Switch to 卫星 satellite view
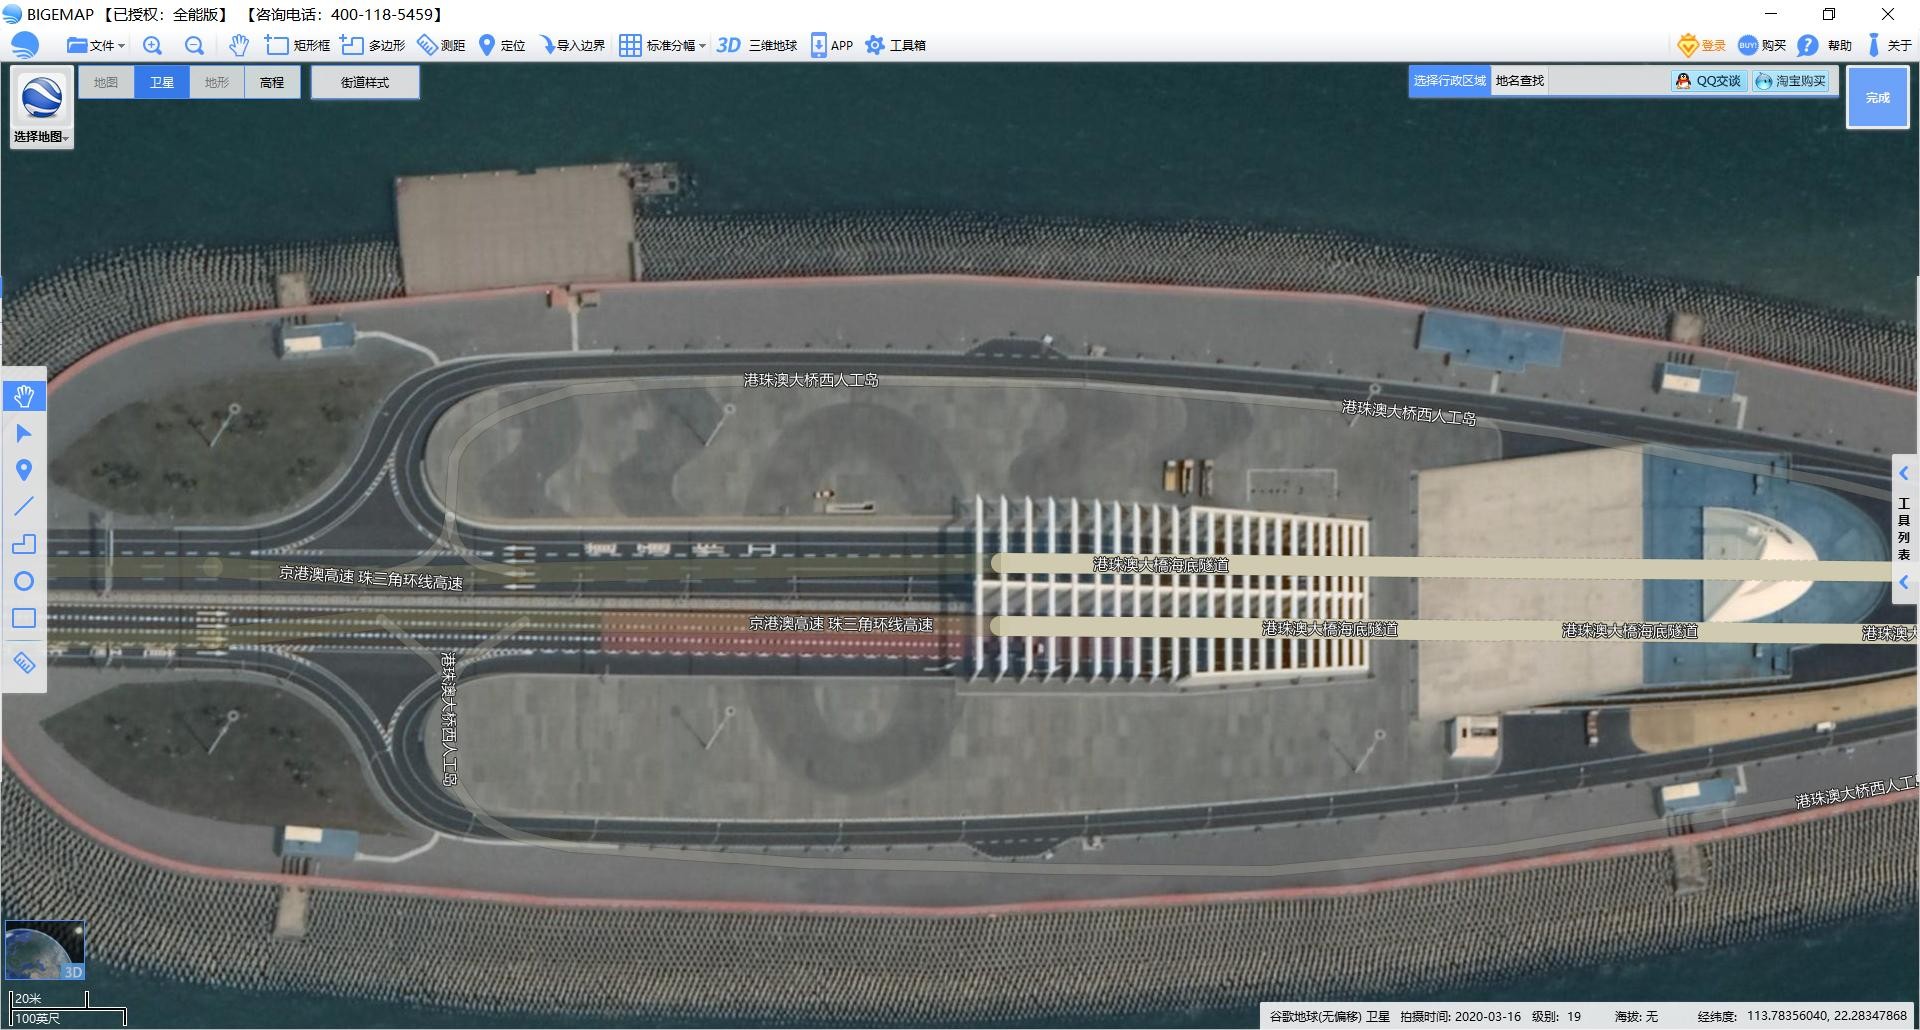1920x1030 pixels. point(162,82)
